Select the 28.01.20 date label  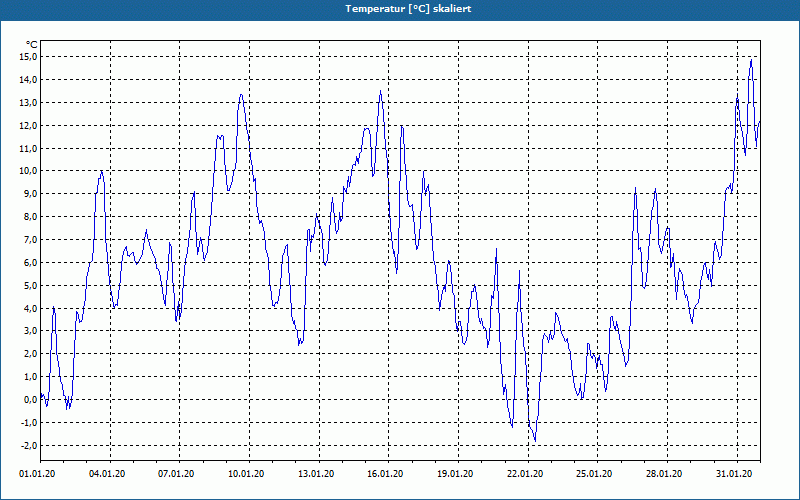click(x=664, y=474)
